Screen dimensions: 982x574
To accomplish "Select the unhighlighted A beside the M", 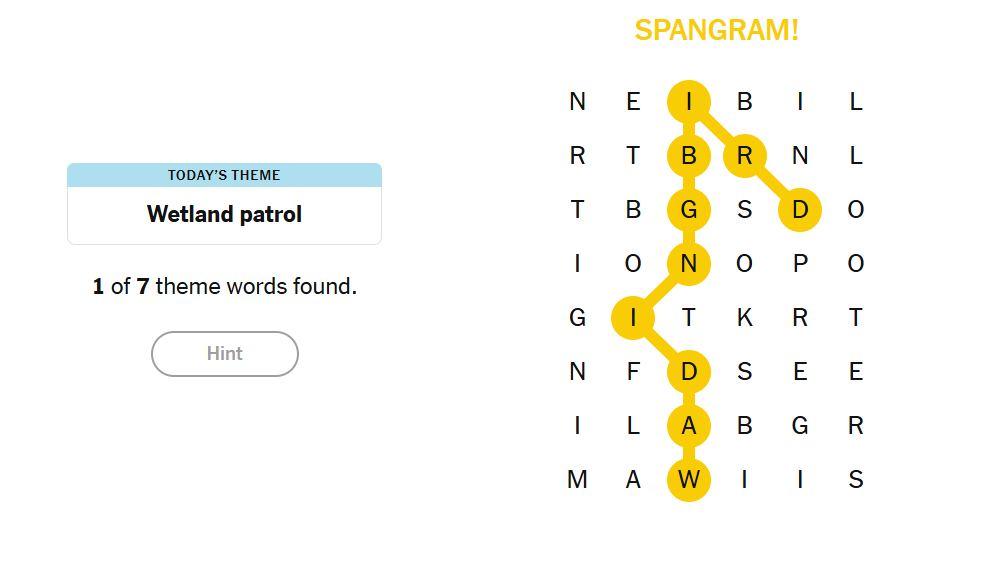I will (633, 479).
